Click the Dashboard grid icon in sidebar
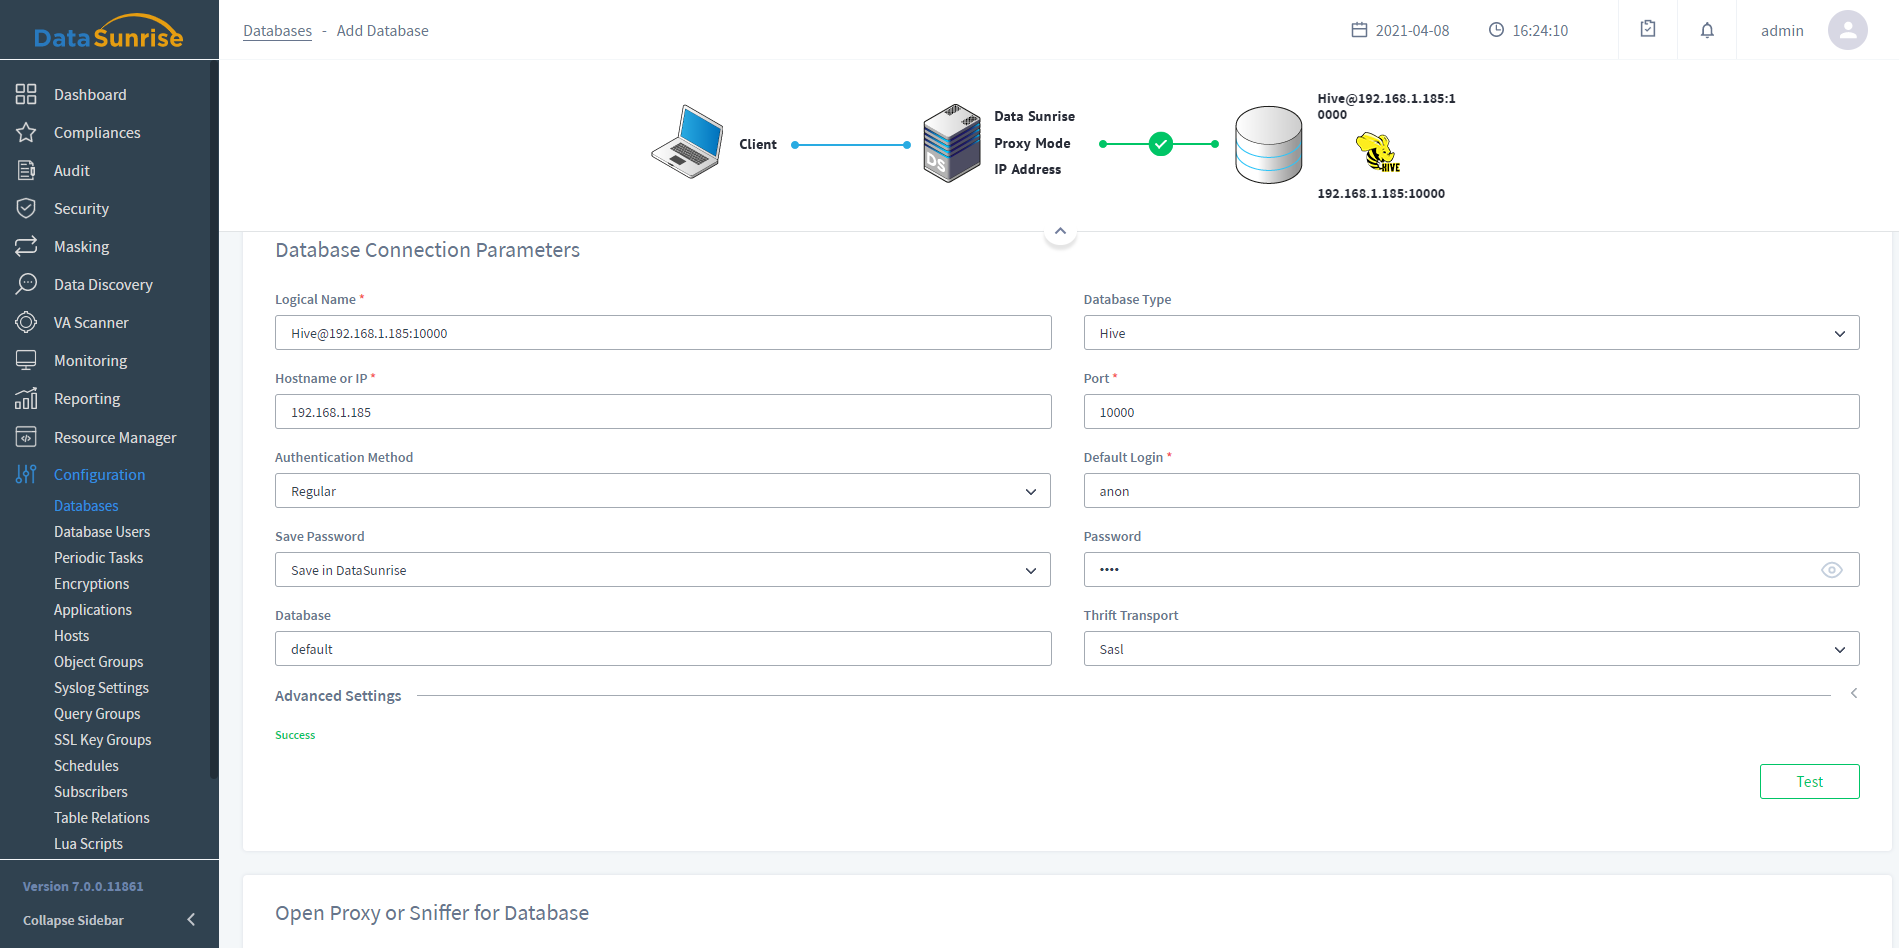This screenshot has width=1899, height=948. coord(26,94)
